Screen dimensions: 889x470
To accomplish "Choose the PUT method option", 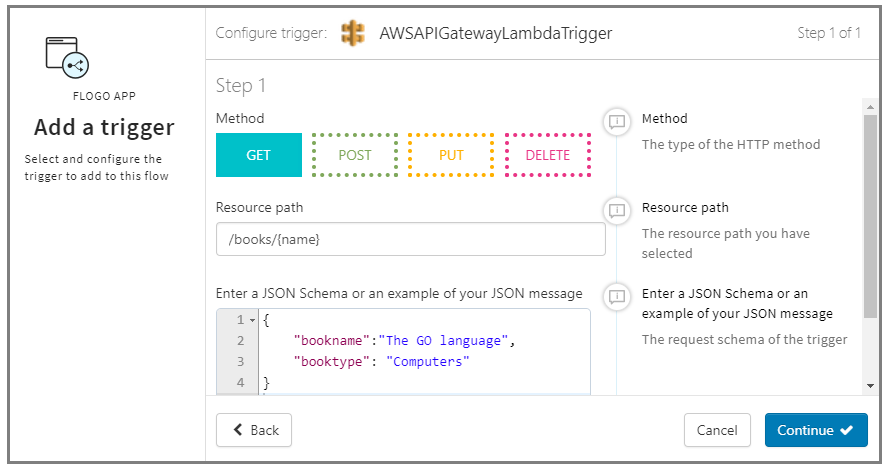I will coord(451,155).
